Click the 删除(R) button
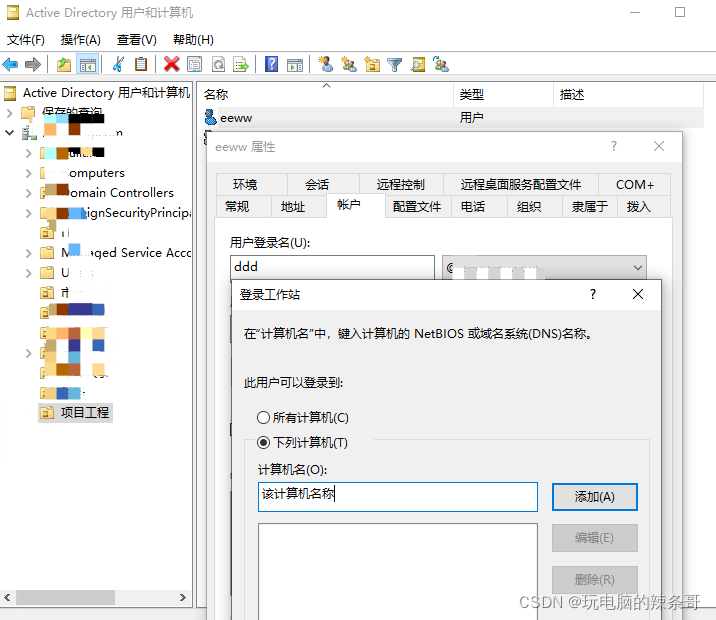The height and width of the screenshot is (620, 716). pos(595,579)
